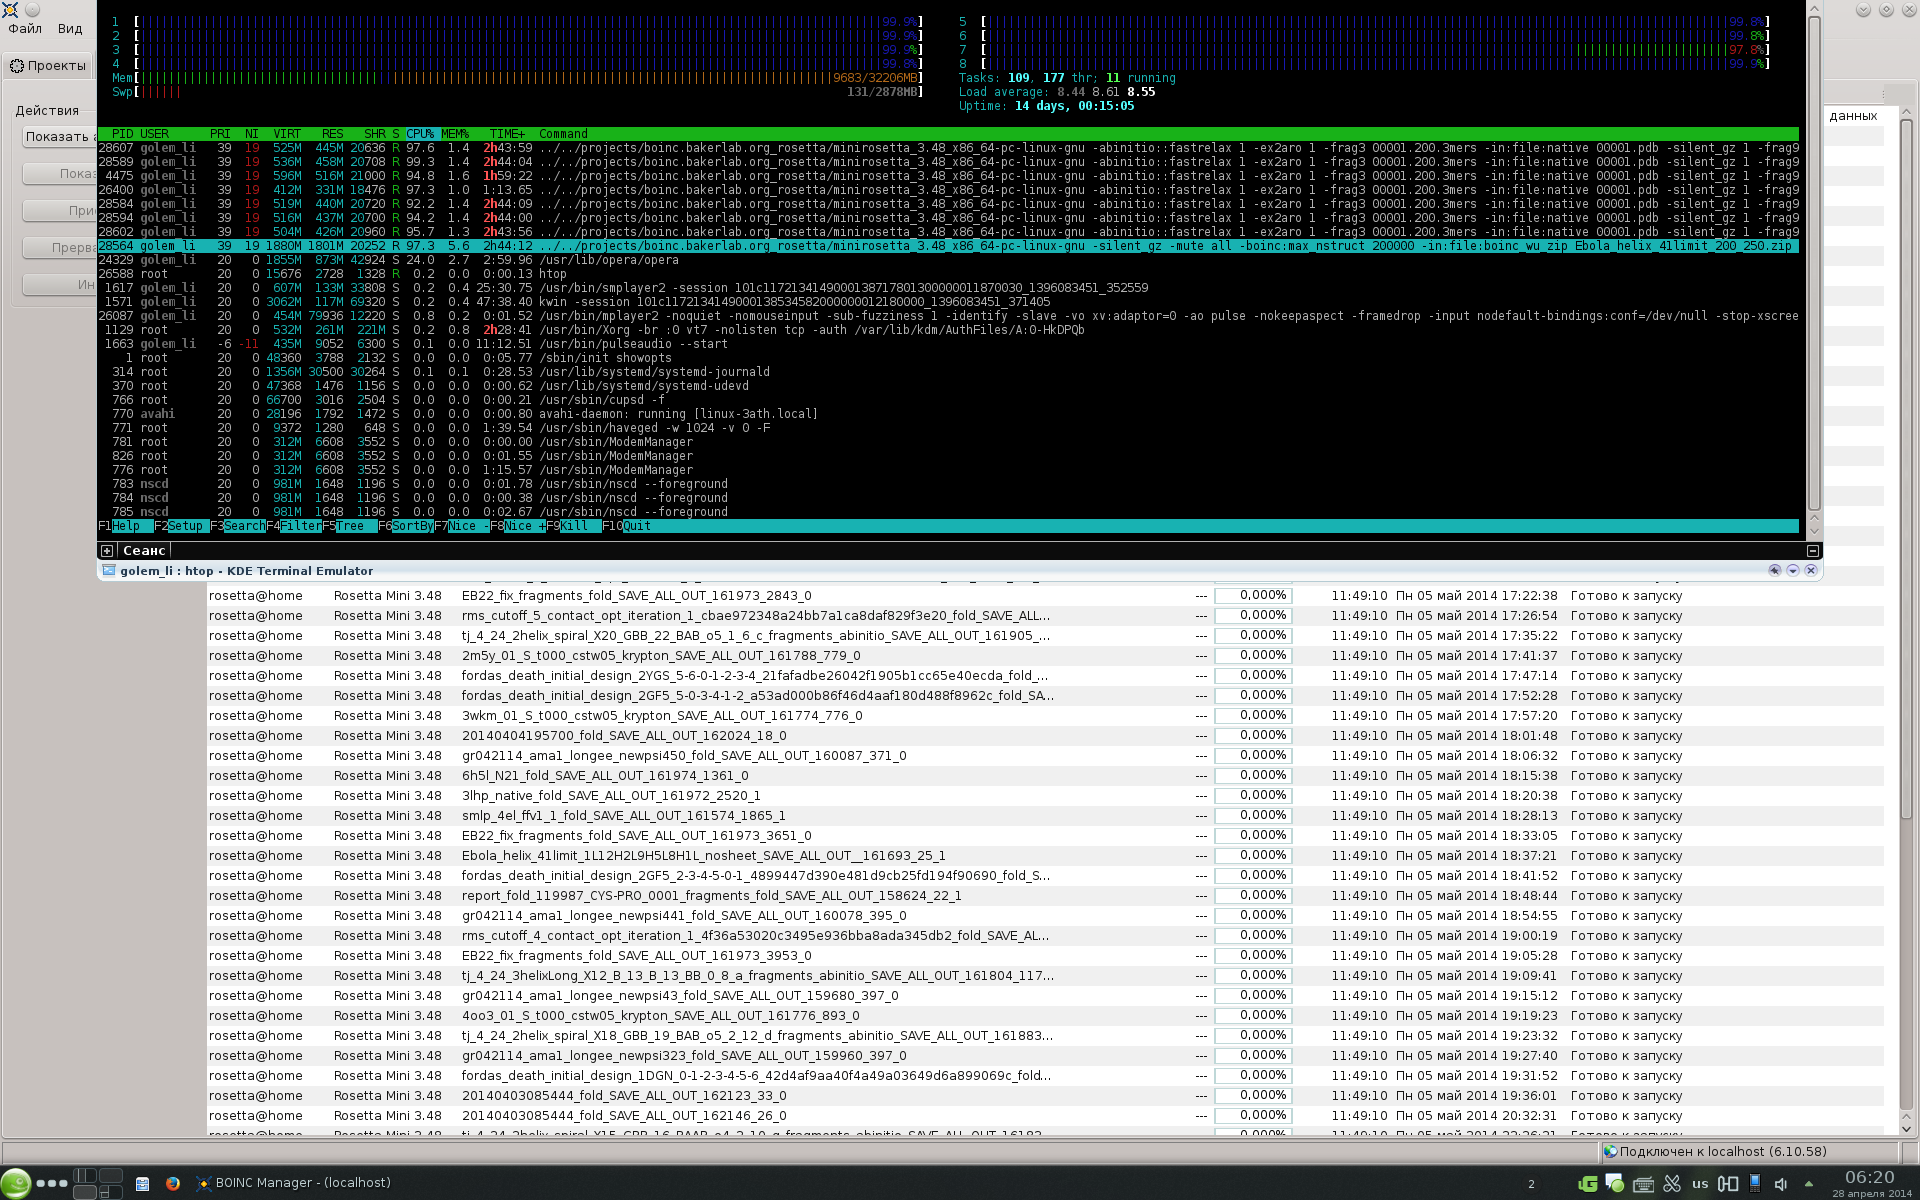This screenshot has height=1200, width=1920.
Task: Click the new session plus icon
Action: click(x=107, y=551)
